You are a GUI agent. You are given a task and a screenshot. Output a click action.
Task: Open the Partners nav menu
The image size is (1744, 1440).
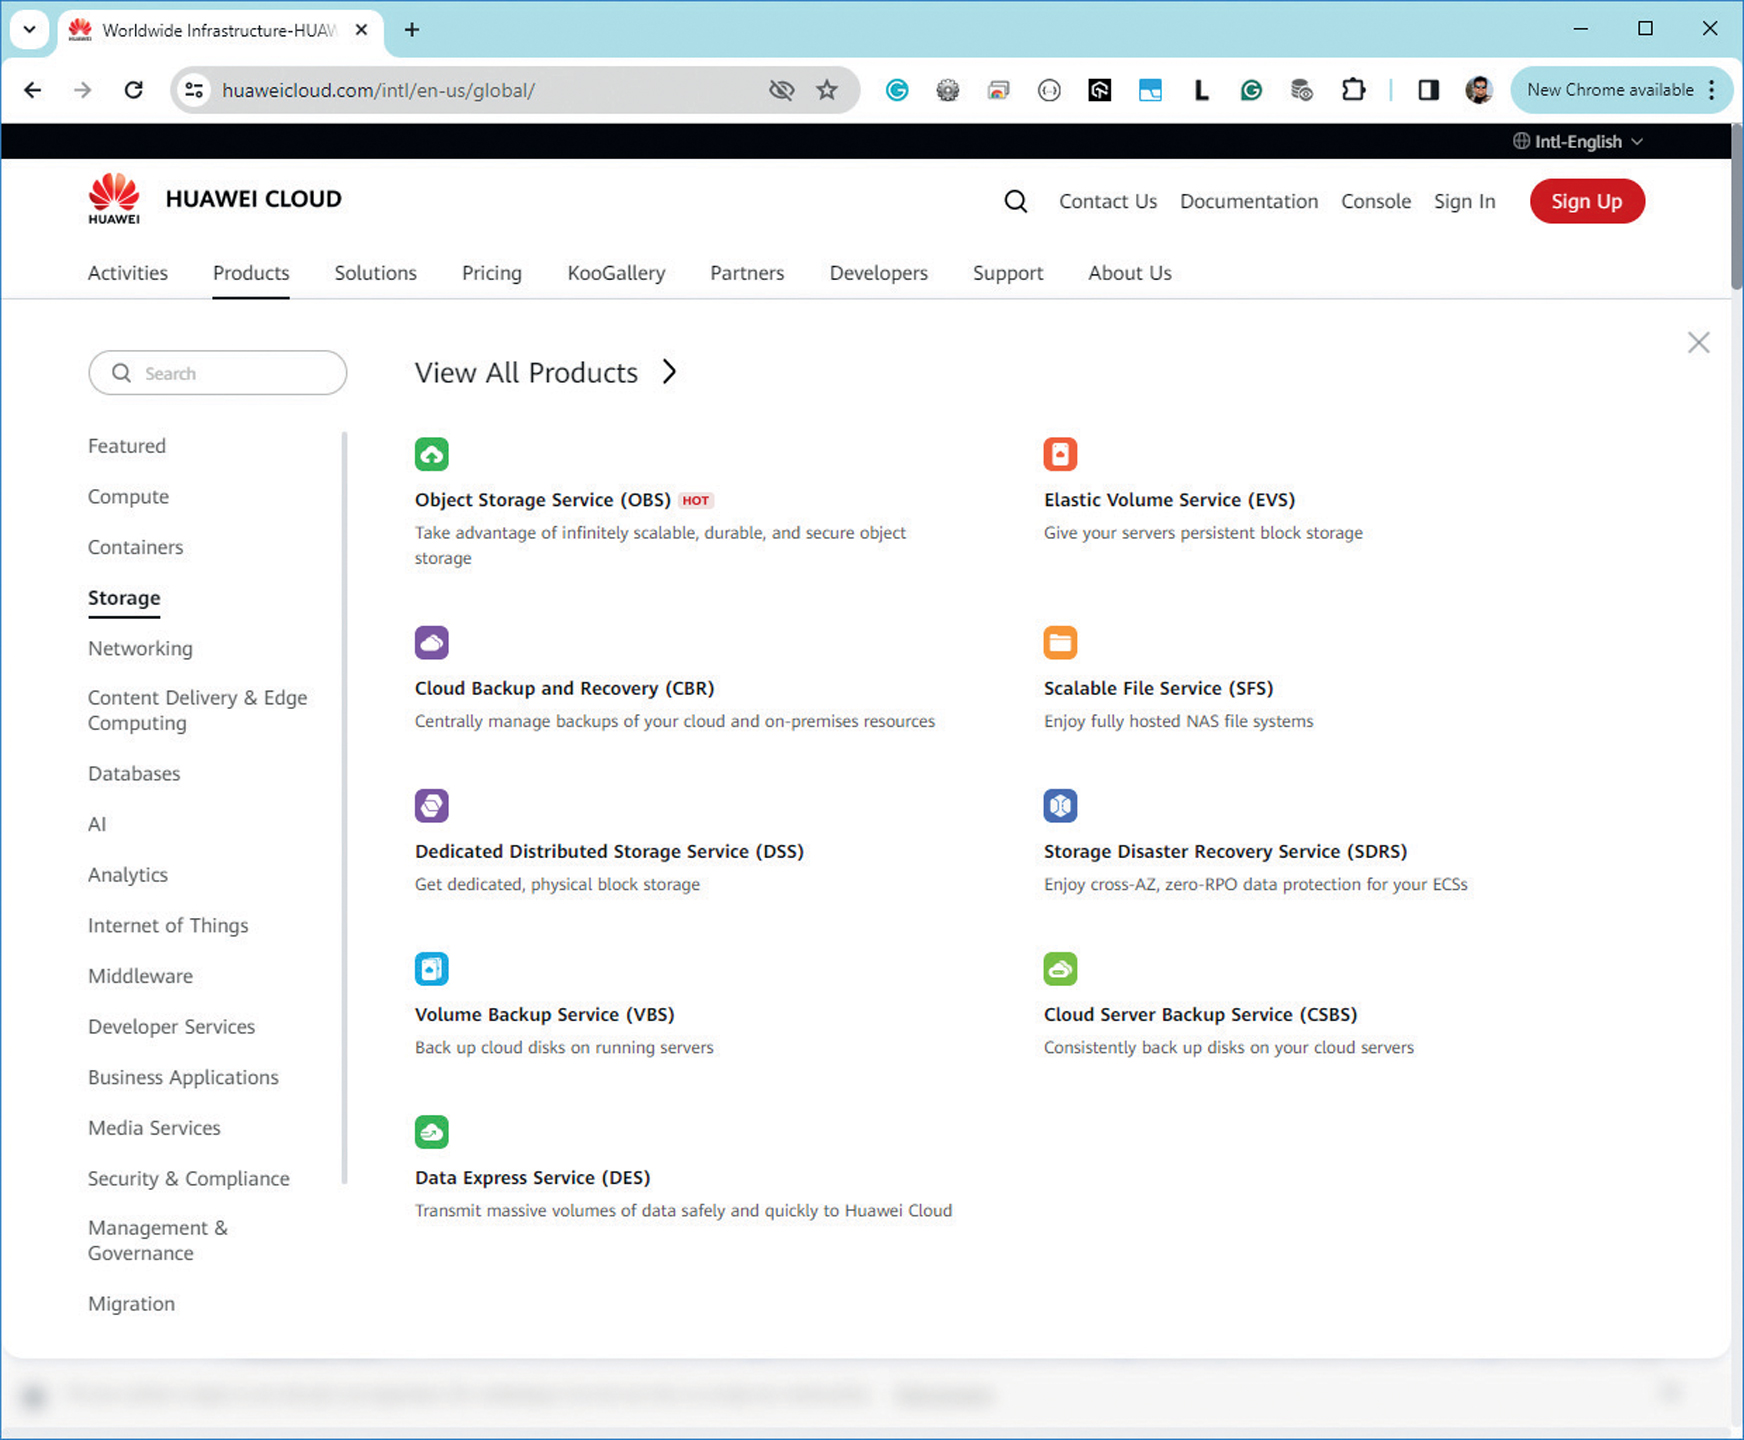(747, 273)
